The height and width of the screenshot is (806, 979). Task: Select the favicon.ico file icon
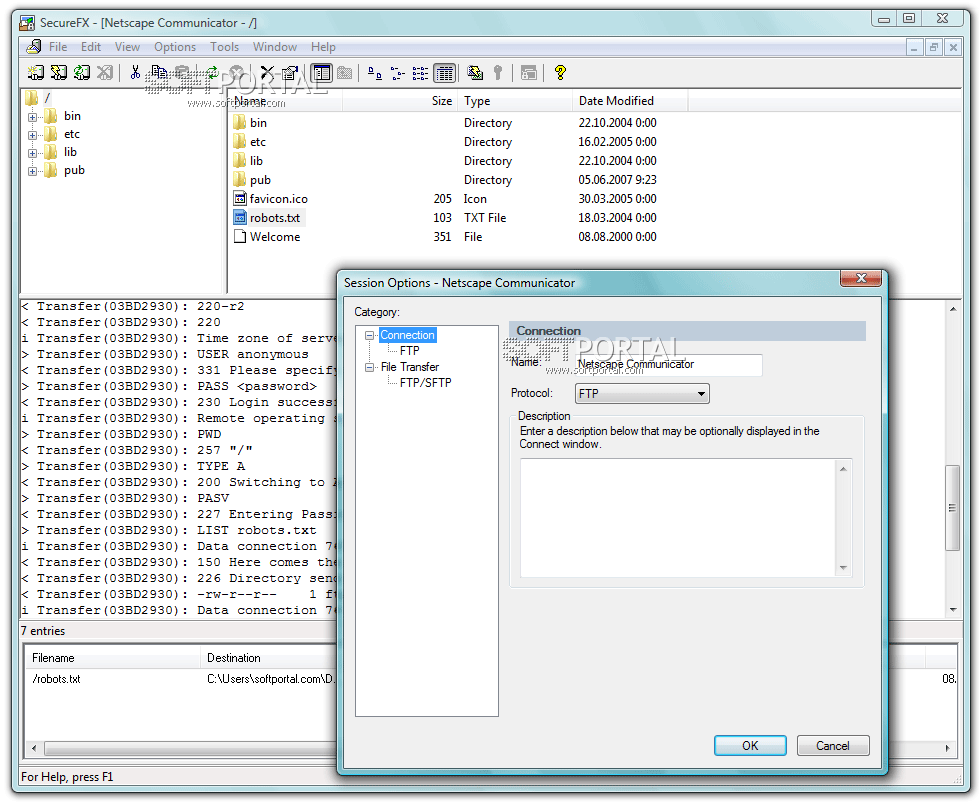click(x=240, y=199)
